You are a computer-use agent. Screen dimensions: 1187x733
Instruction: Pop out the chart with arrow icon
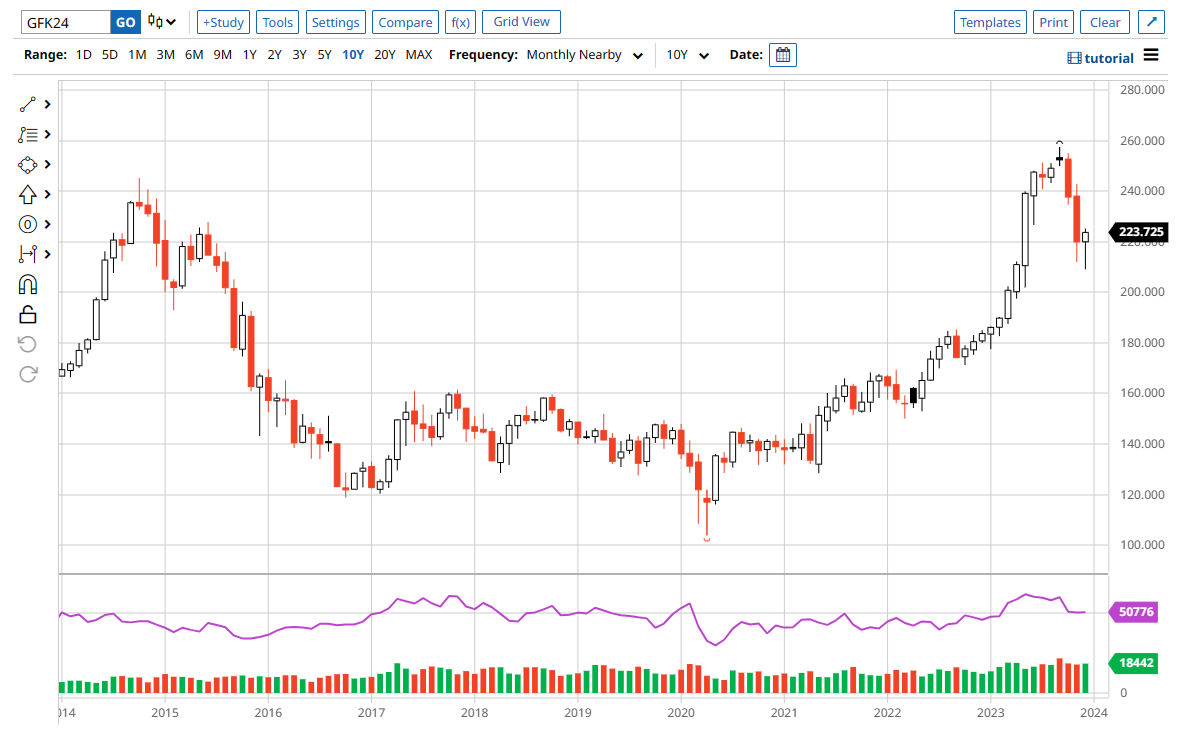pos(1151,22)
